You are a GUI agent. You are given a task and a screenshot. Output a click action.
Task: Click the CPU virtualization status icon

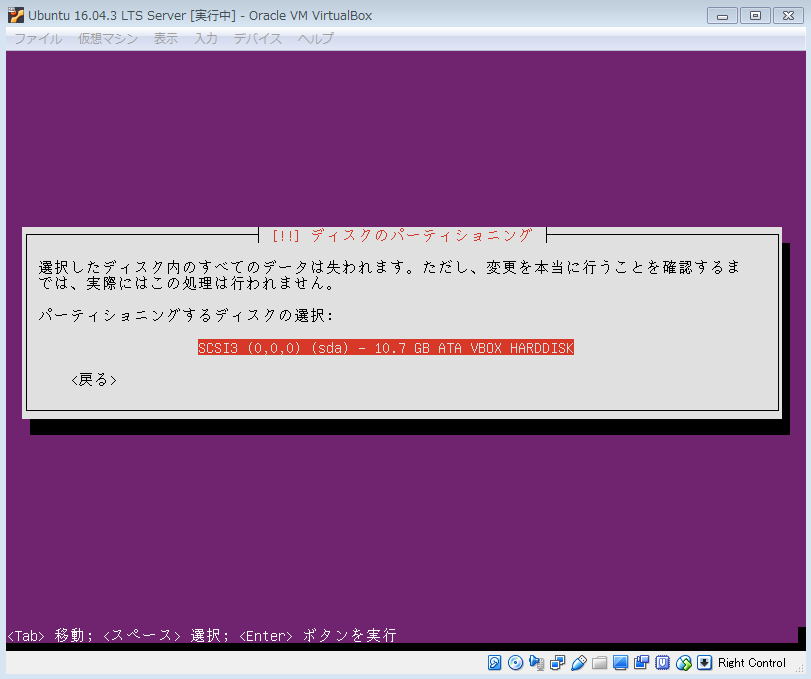663,663
